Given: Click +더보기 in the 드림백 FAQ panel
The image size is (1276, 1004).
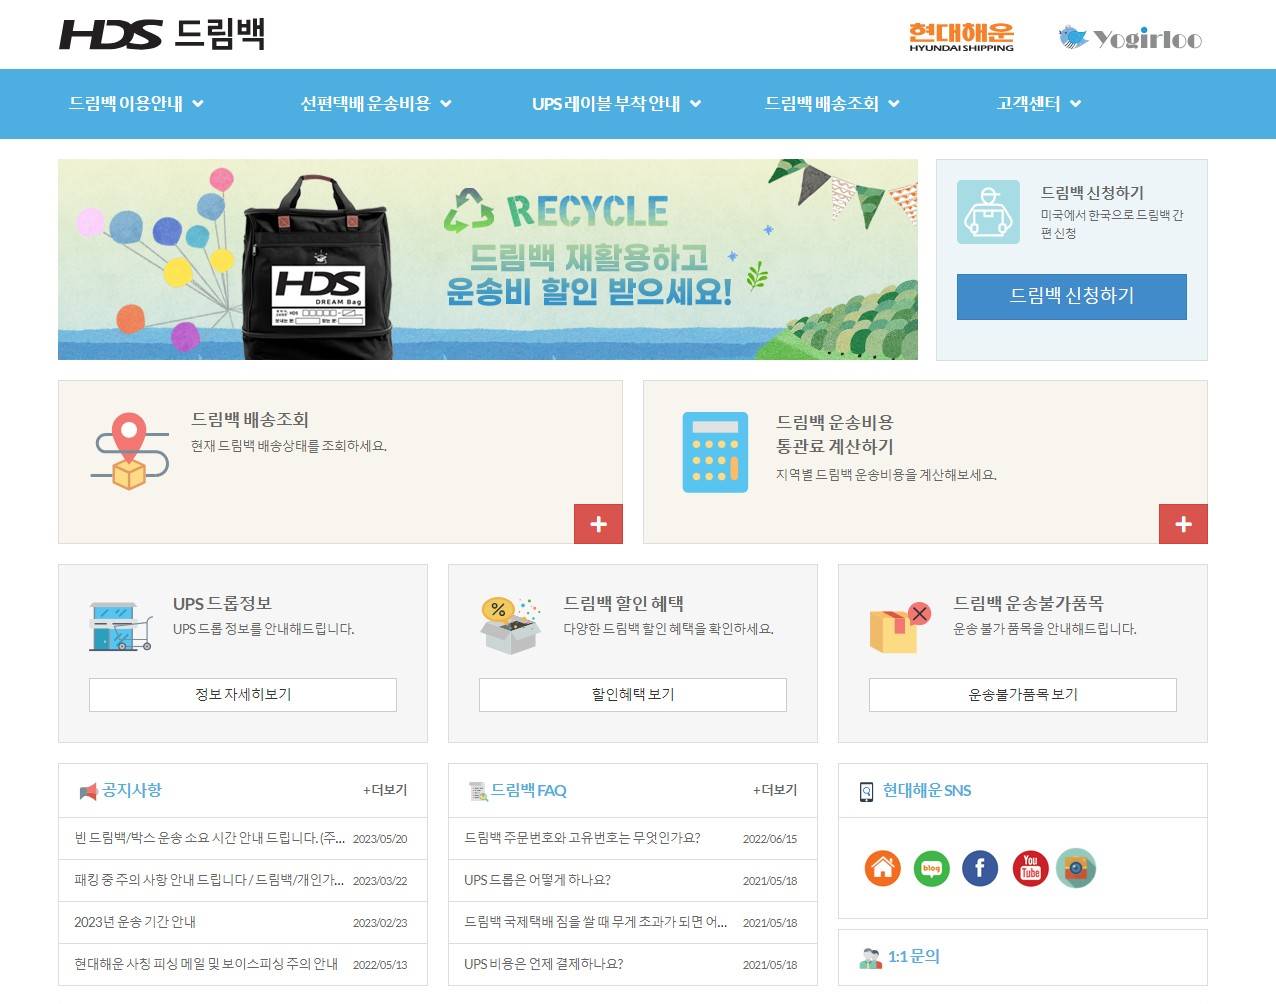Looking at the screenshot, I should pyautogui.click(x=775, y=790).
